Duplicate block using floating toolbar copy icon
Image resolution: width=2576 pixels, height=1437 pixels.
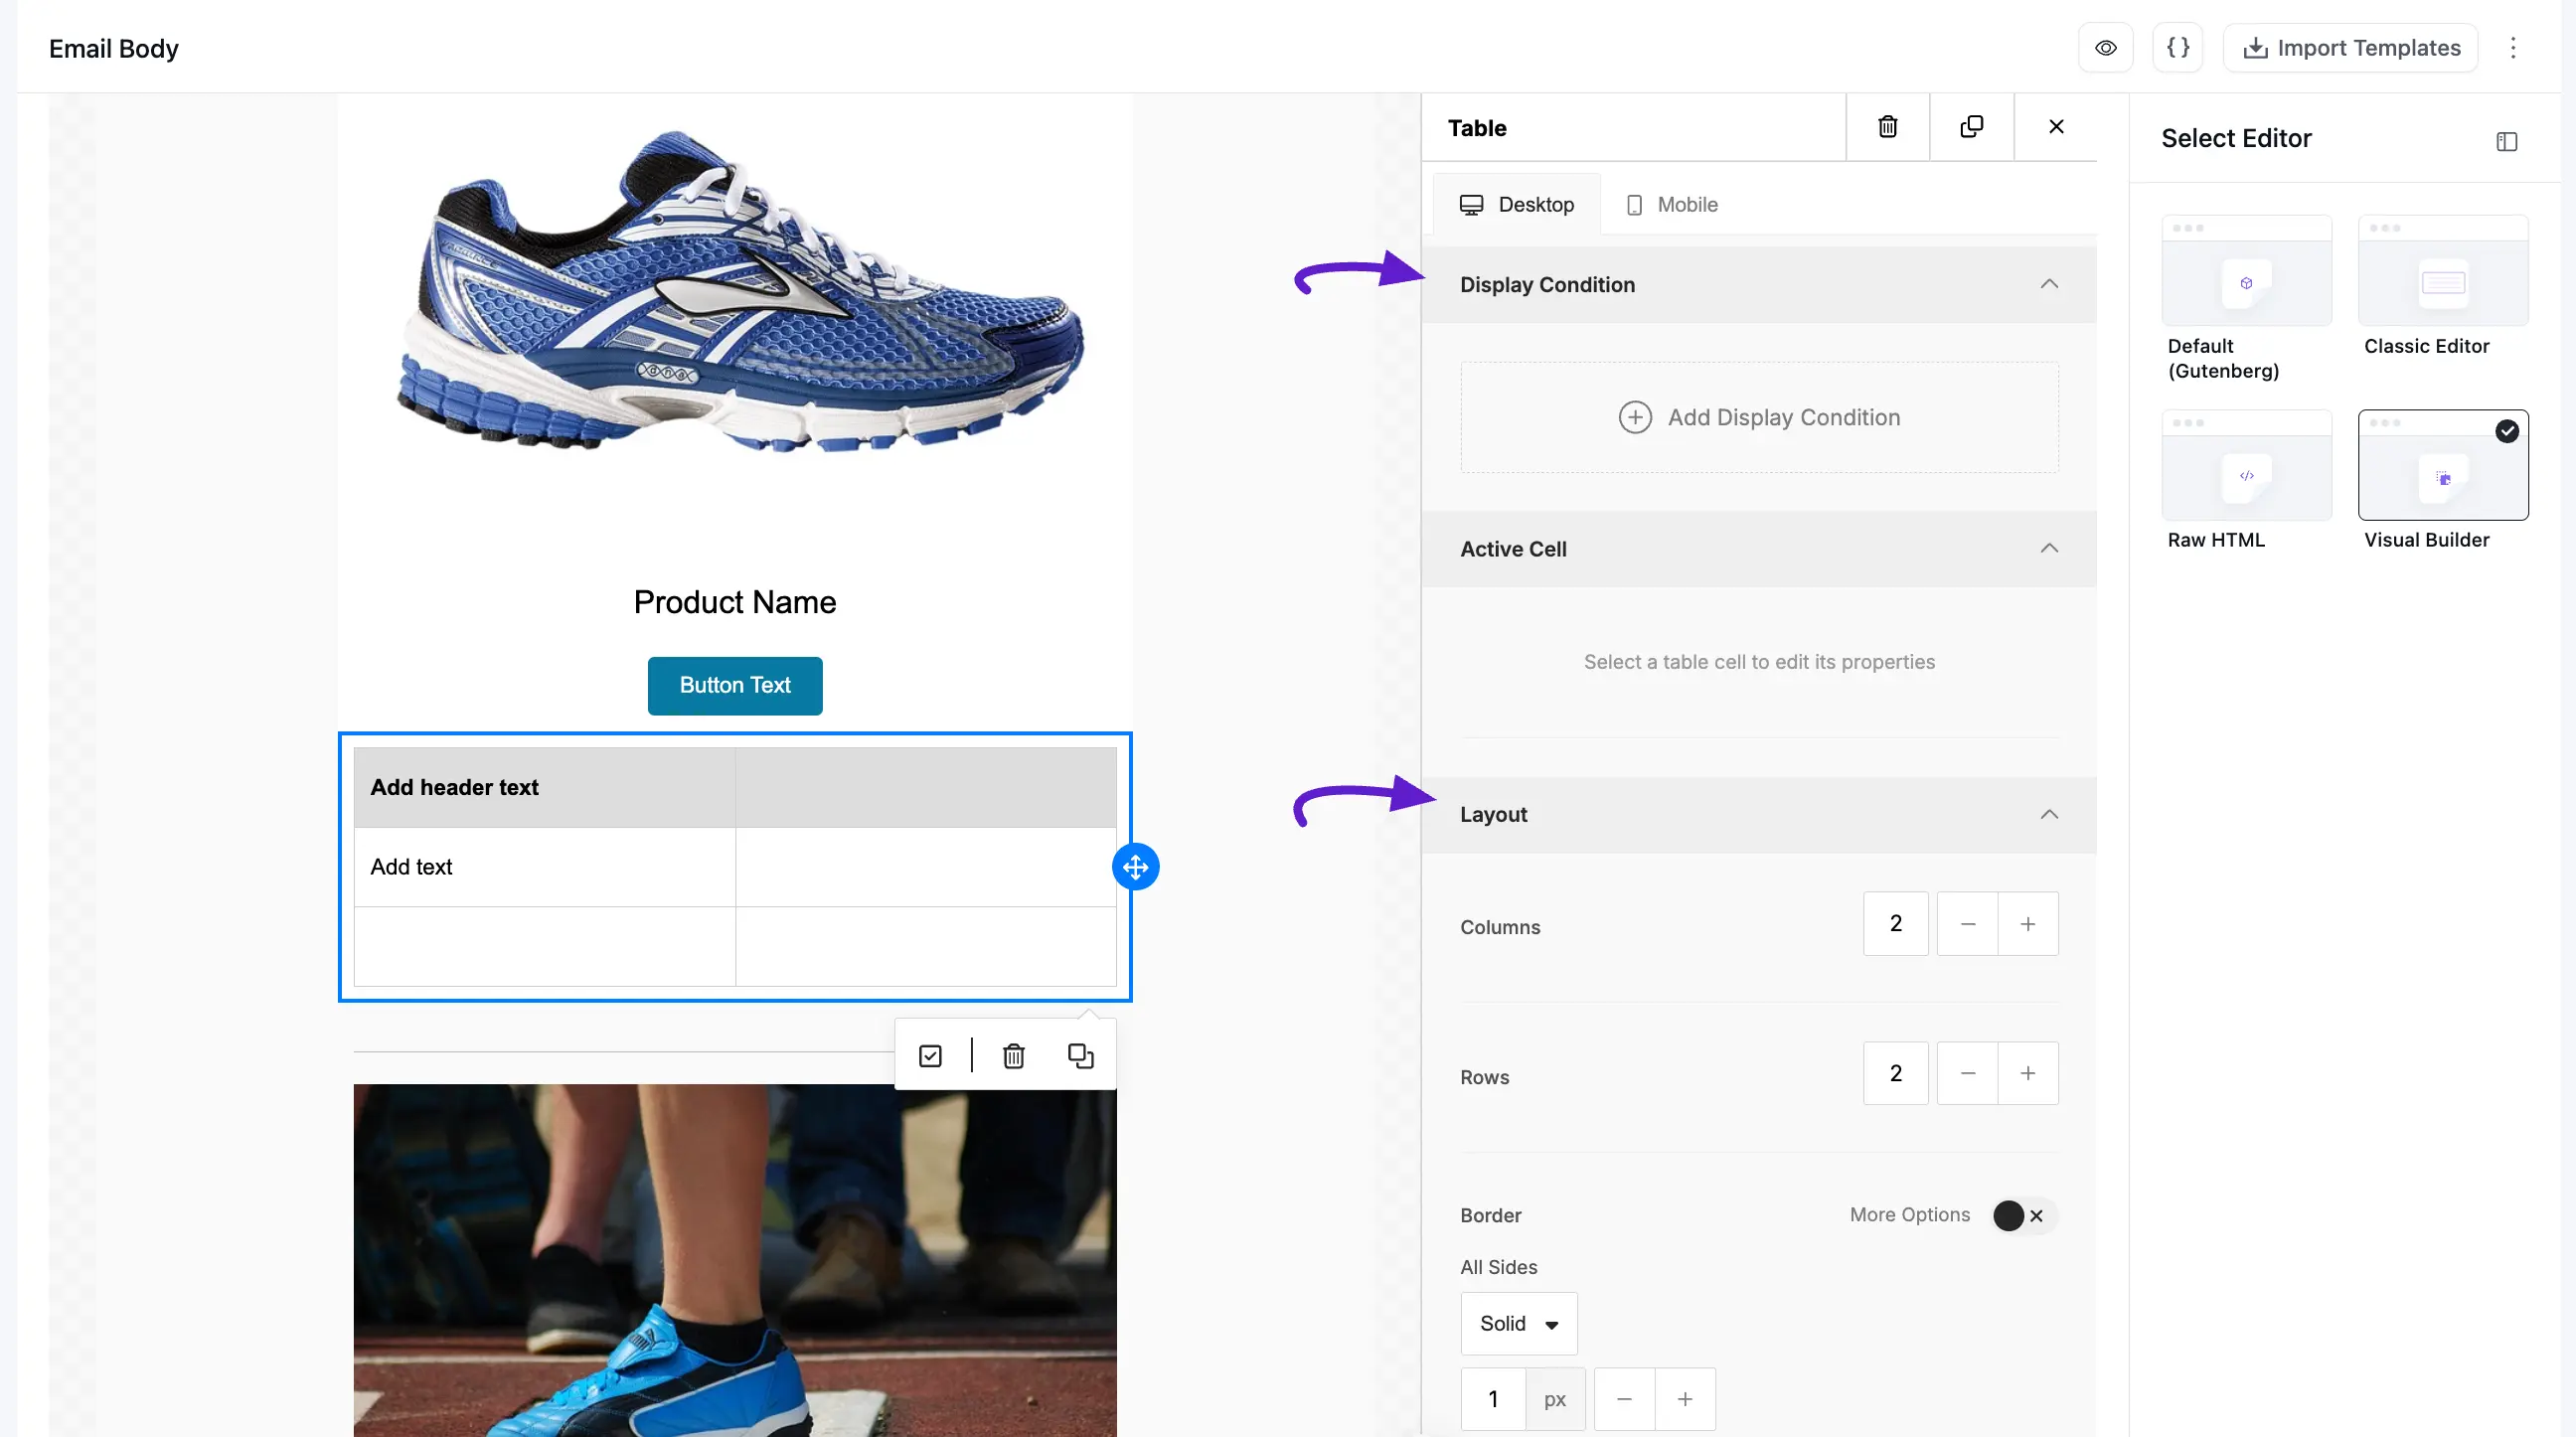(1081, 1056)
